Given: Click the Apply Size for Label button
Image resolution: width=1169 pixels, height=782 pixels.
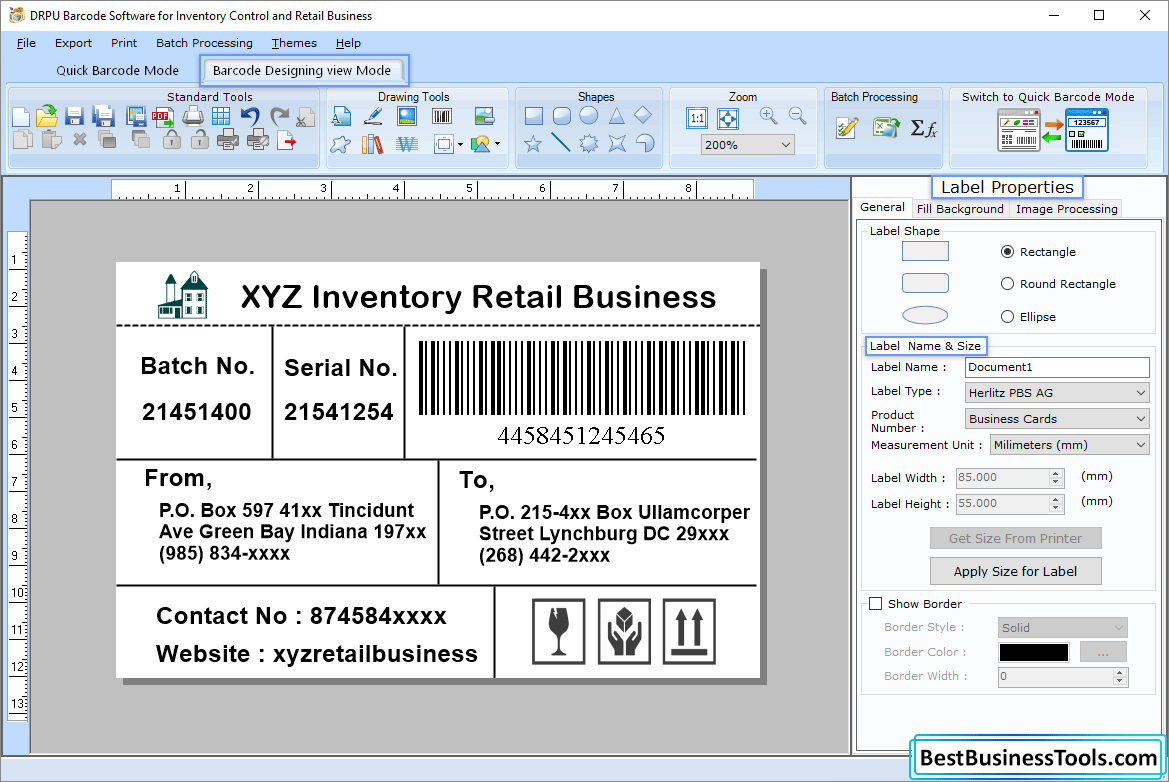Looking at the screenshot, I should 1015,572.
